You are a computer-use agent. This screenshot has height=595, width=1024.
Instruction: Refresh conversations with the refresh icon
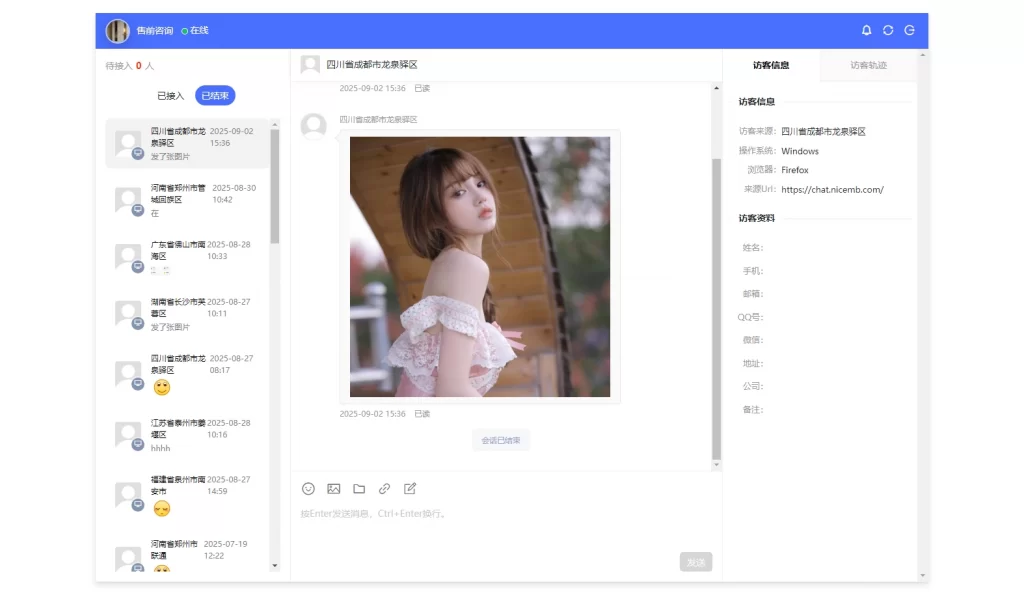[x=888, y=30]
